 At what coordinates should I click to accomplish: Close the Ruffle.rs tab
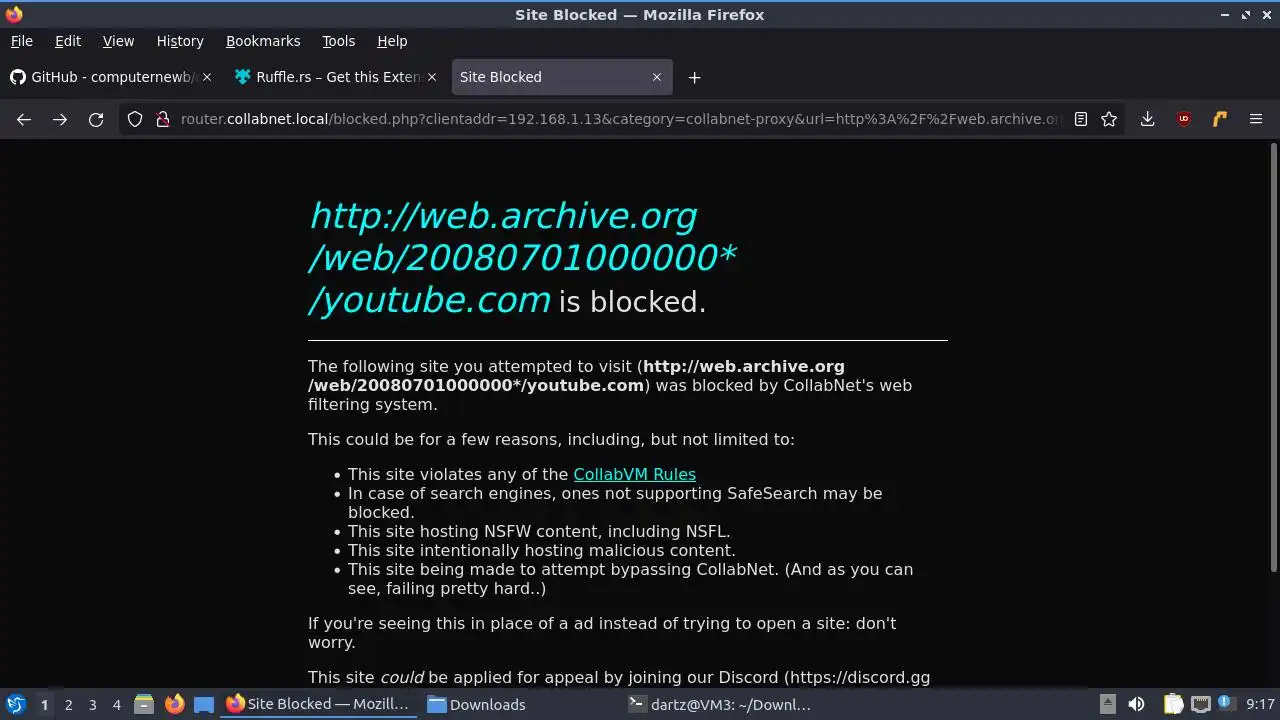[x=432, y=77]
